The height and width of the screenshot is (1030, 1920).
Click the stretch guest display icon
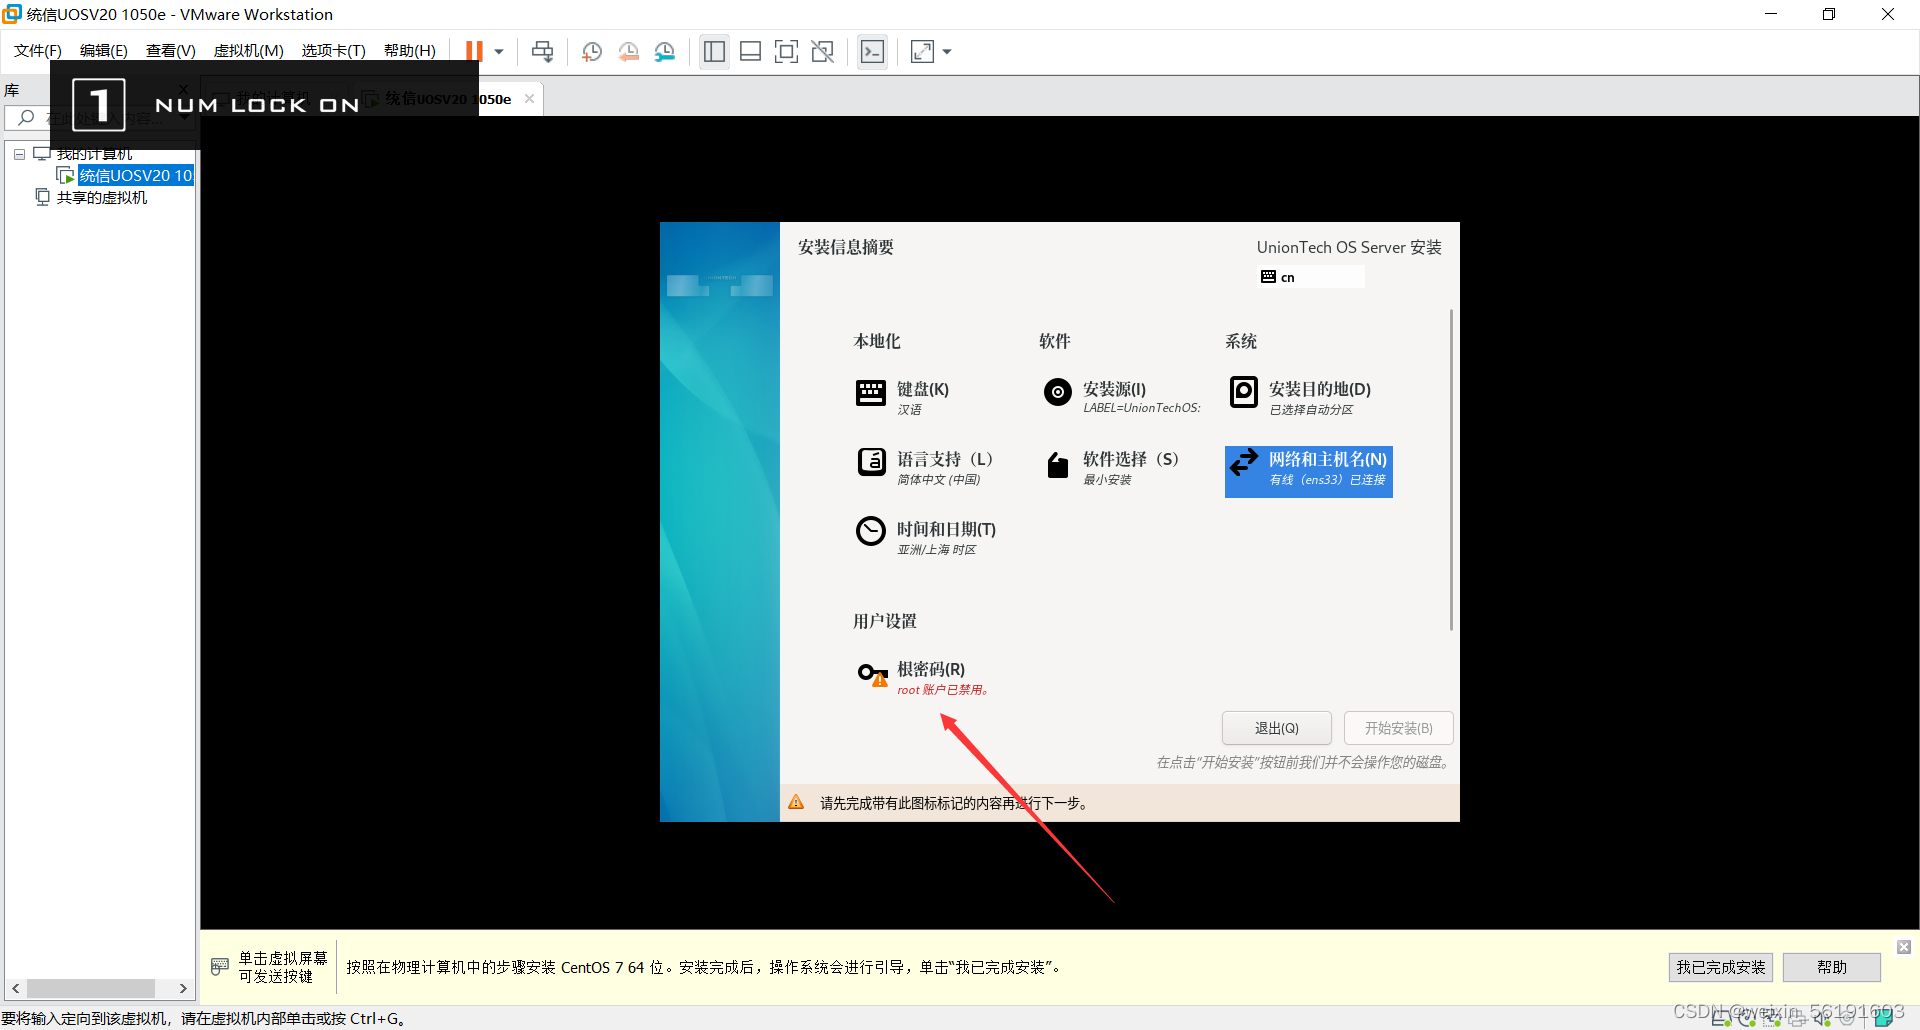tap(922, 51)
